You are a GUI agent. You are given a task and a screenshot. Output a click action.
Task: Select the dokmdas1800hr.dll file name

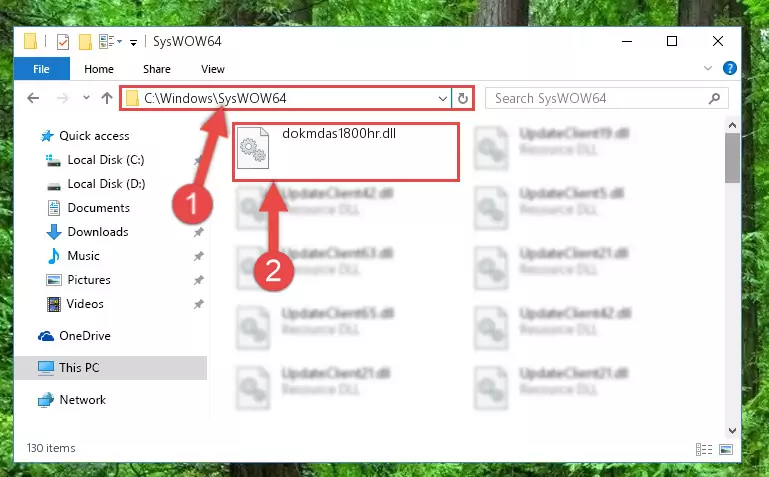coord(339,133)
